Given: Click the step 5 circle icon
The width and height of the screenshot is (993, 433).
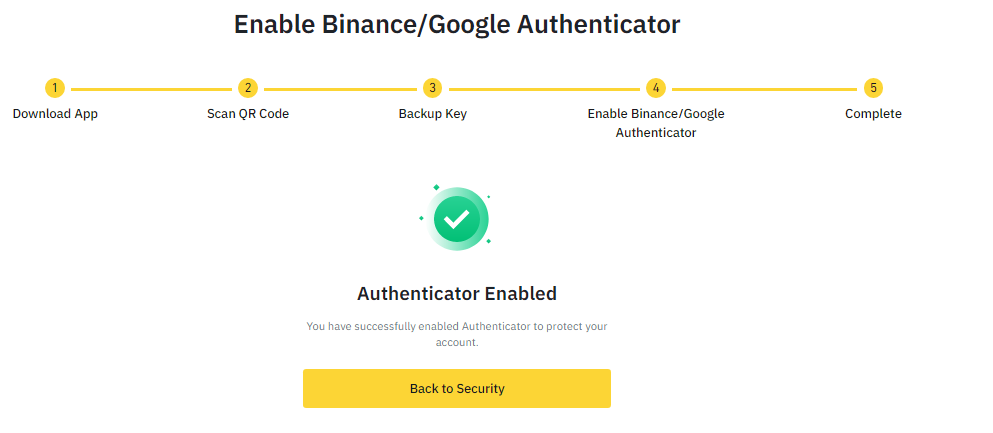Looking at the screenshot, I should (873, 88).
